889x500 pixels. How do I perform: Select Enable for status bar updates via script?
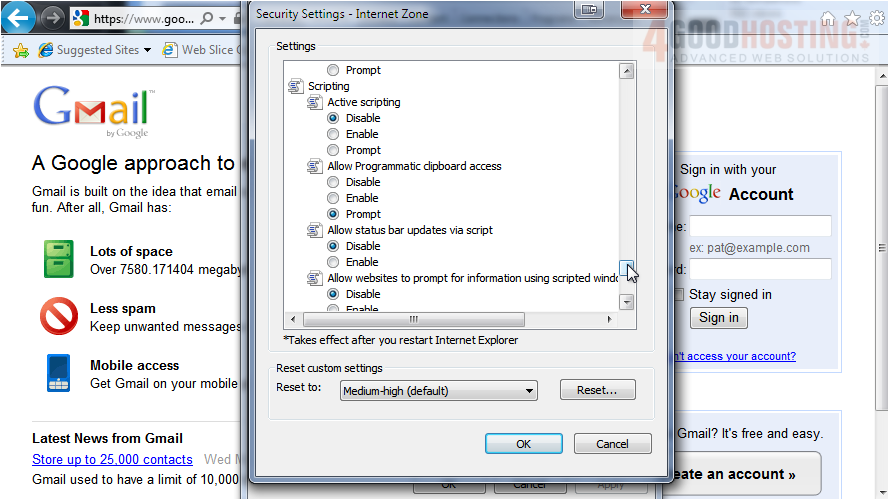click(x=333, y=262)
